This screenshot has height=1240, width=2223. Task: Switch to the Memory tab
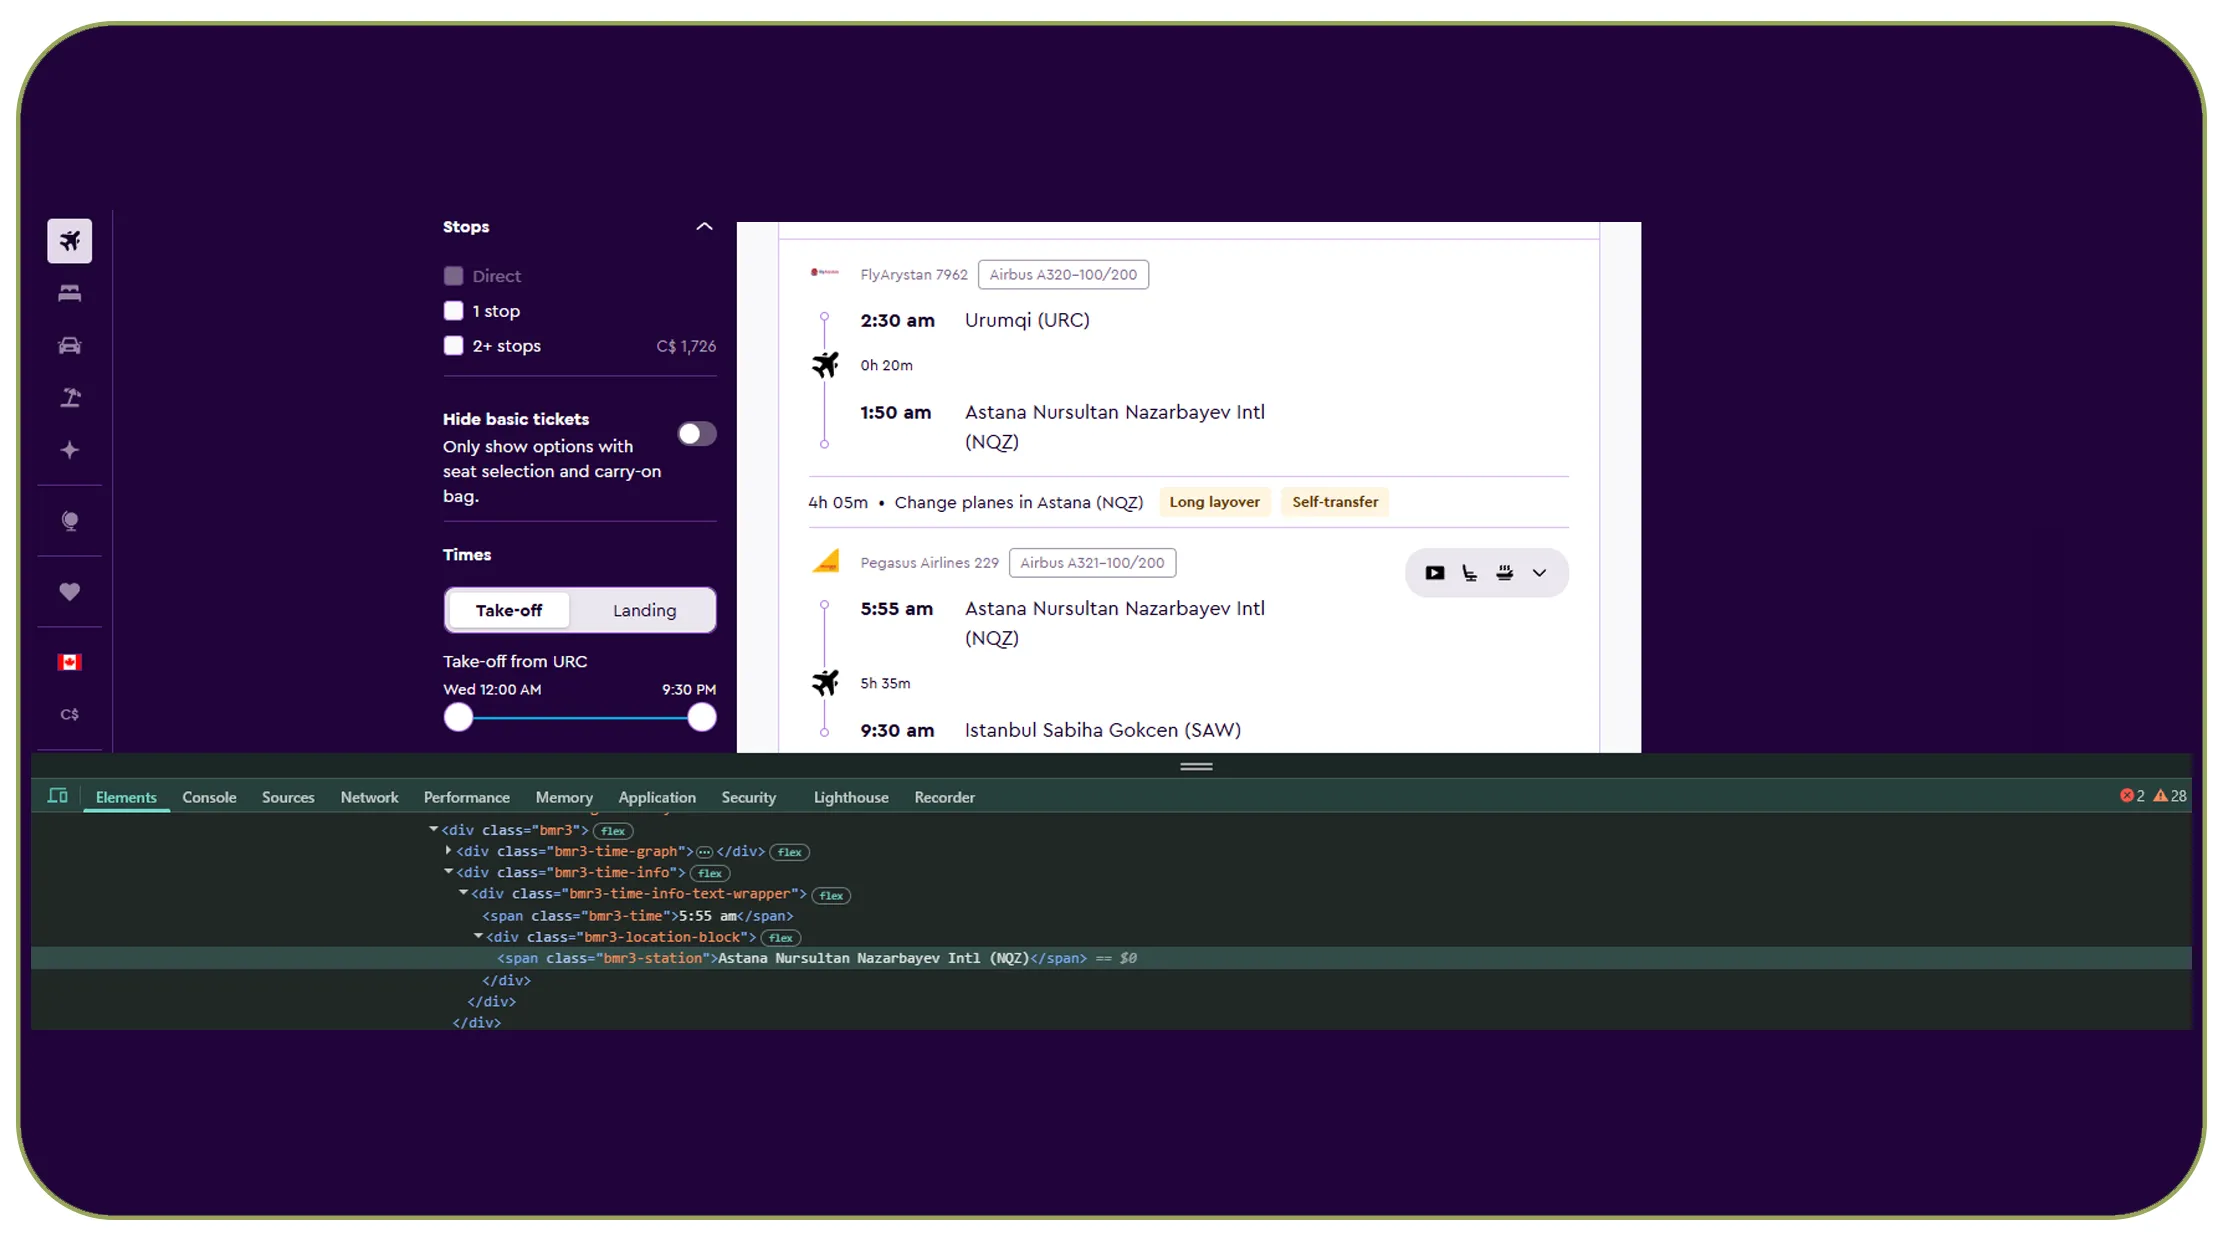[x=564, y=797]
